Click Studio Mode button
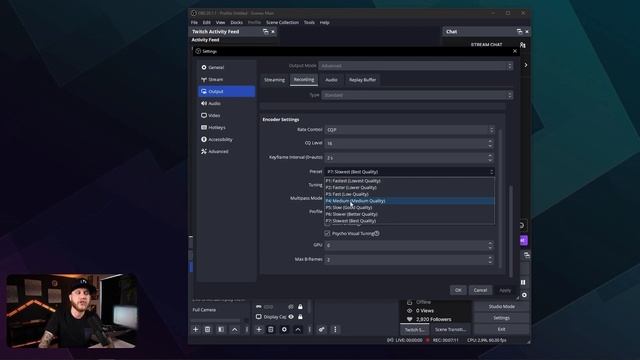The image size is (640, 360). click(501, 307)
